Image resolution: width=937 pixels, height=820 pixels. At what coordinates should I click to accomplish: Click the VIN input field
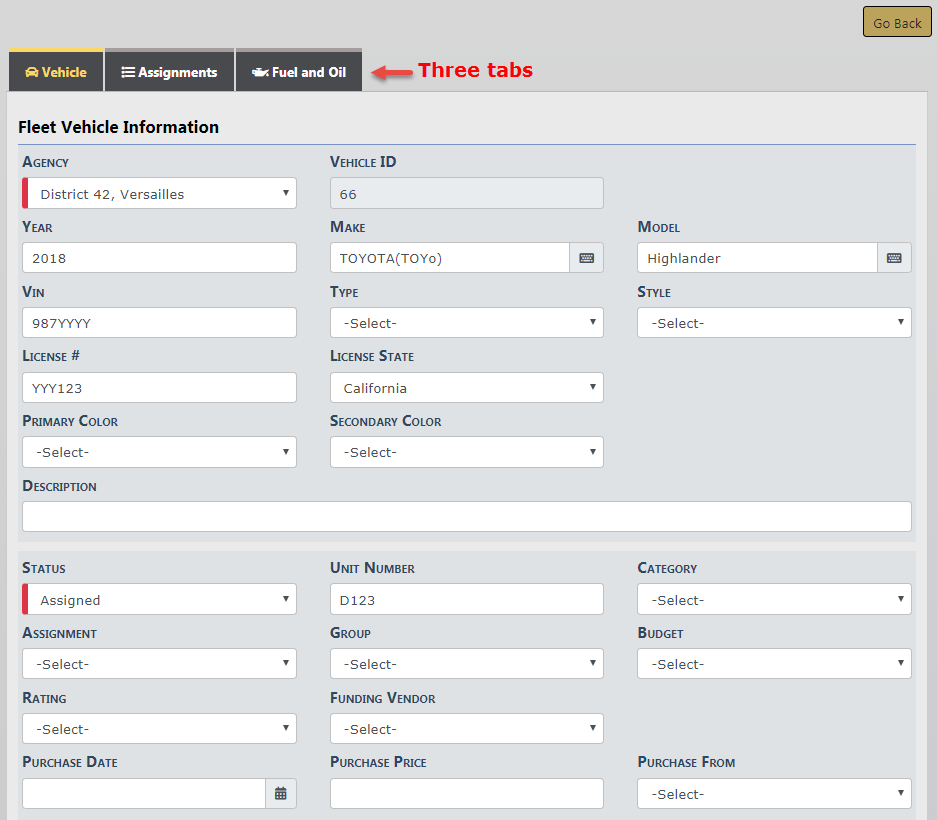click(x=159, y=323)
